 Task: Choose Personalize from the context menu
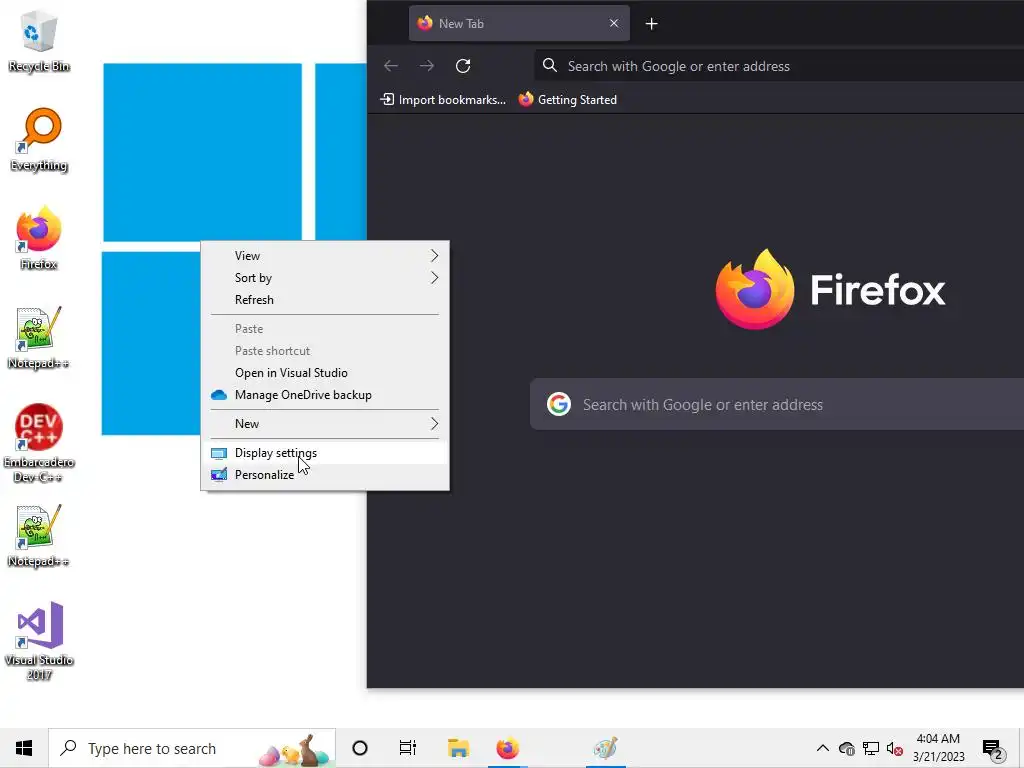(x=325, y=475)
